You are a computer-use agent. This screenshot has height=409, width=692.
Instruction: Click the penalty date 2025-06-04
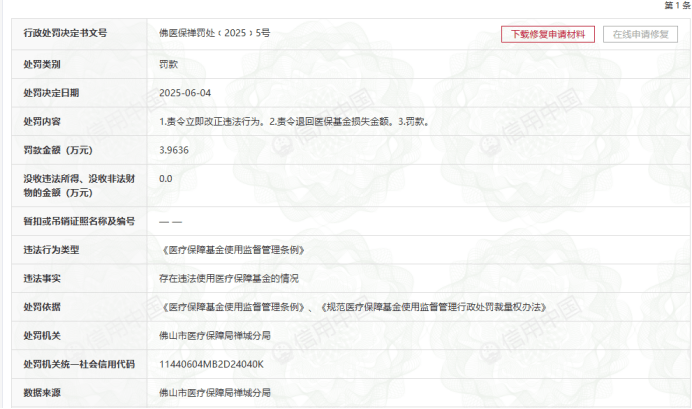coord(186,92)
